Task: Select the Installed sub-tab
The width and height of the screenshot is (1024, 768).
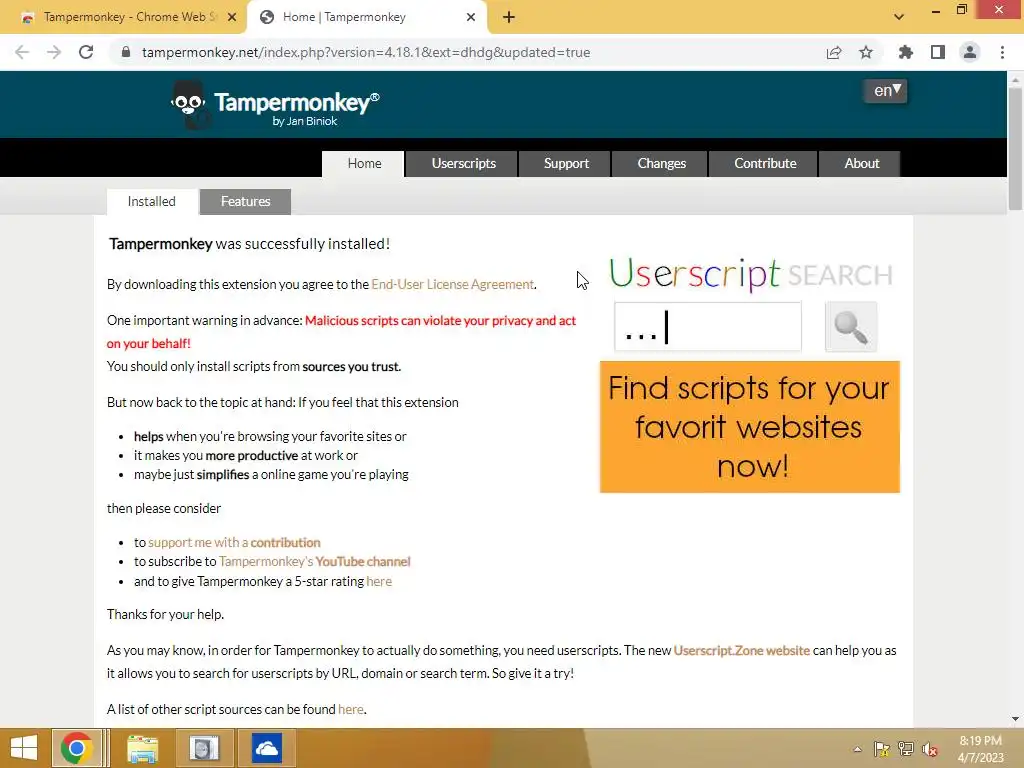Action: pos(152,202)
